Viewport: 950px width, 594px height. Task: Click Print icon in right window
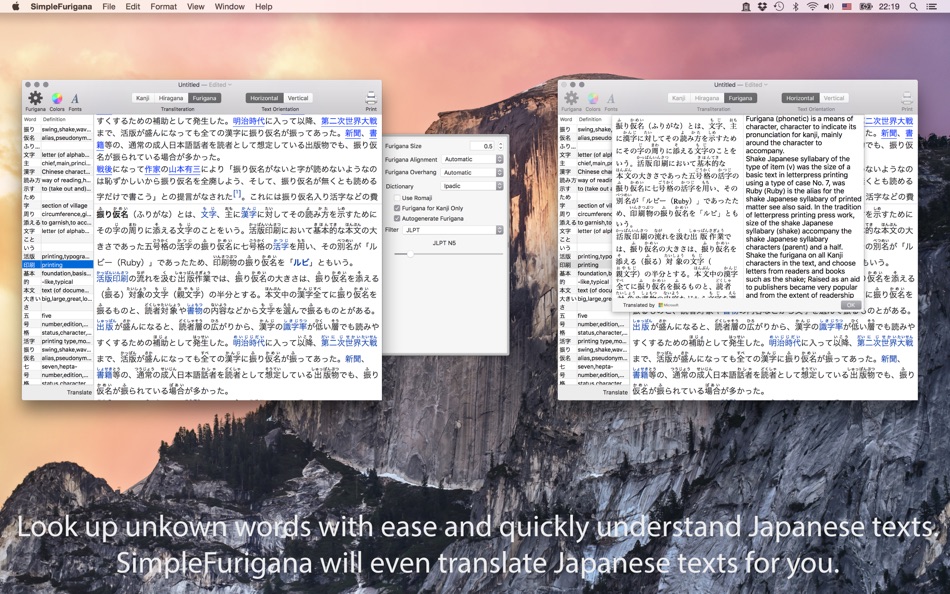coord(906,98)
